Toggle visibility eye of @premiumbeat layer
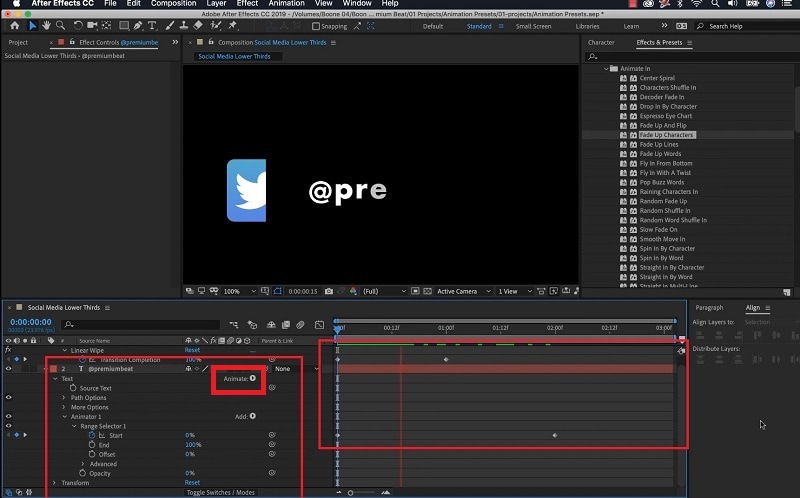Viewport: 800px width, 498px height. pyautogui.click(x=8, y=369)
